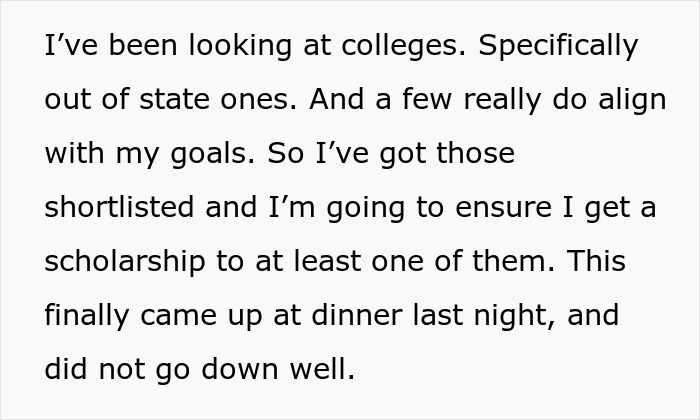Click the word 'night'
This screenshot has width=700, height=420.
[515, 316]
